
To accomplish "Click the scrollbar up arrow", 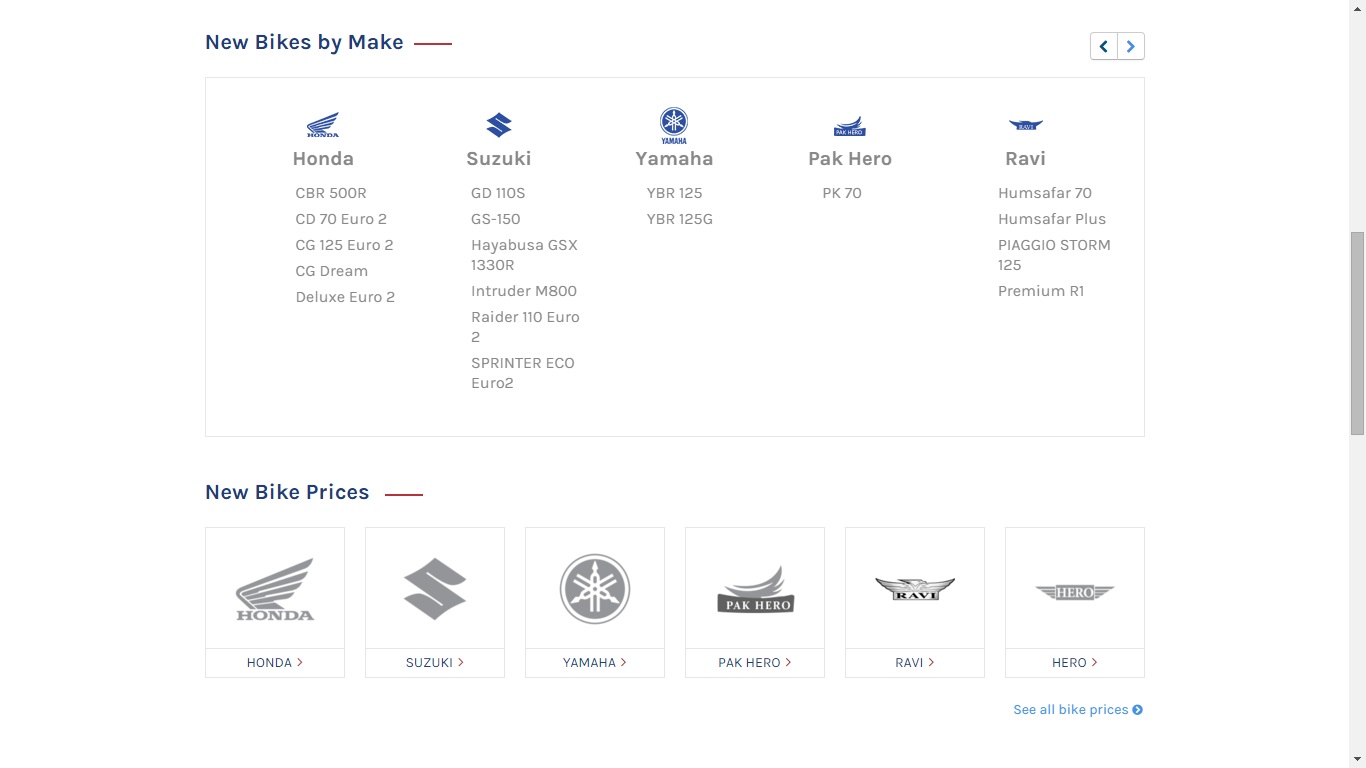I will pyautogui.click(x=1357, y=8).
